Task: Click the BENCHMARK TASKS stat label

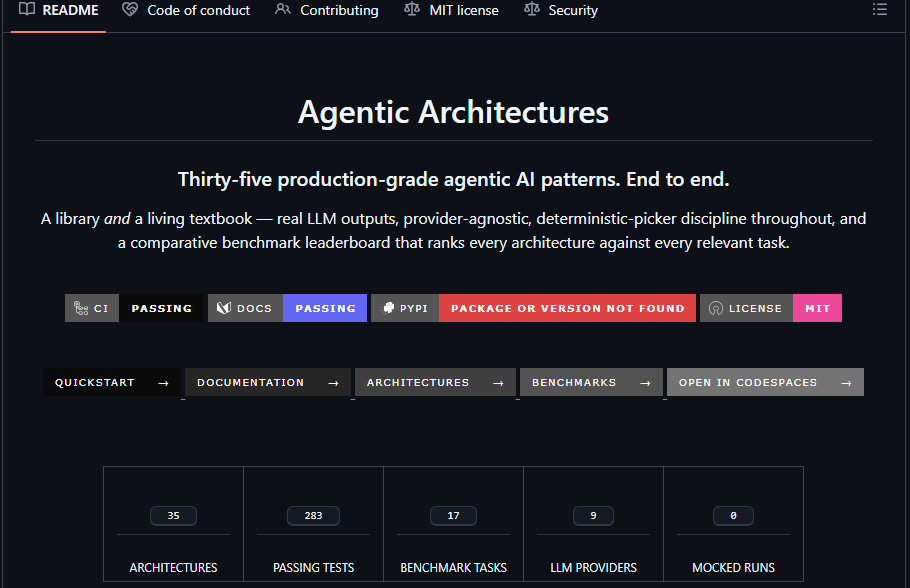Action: 453,568
